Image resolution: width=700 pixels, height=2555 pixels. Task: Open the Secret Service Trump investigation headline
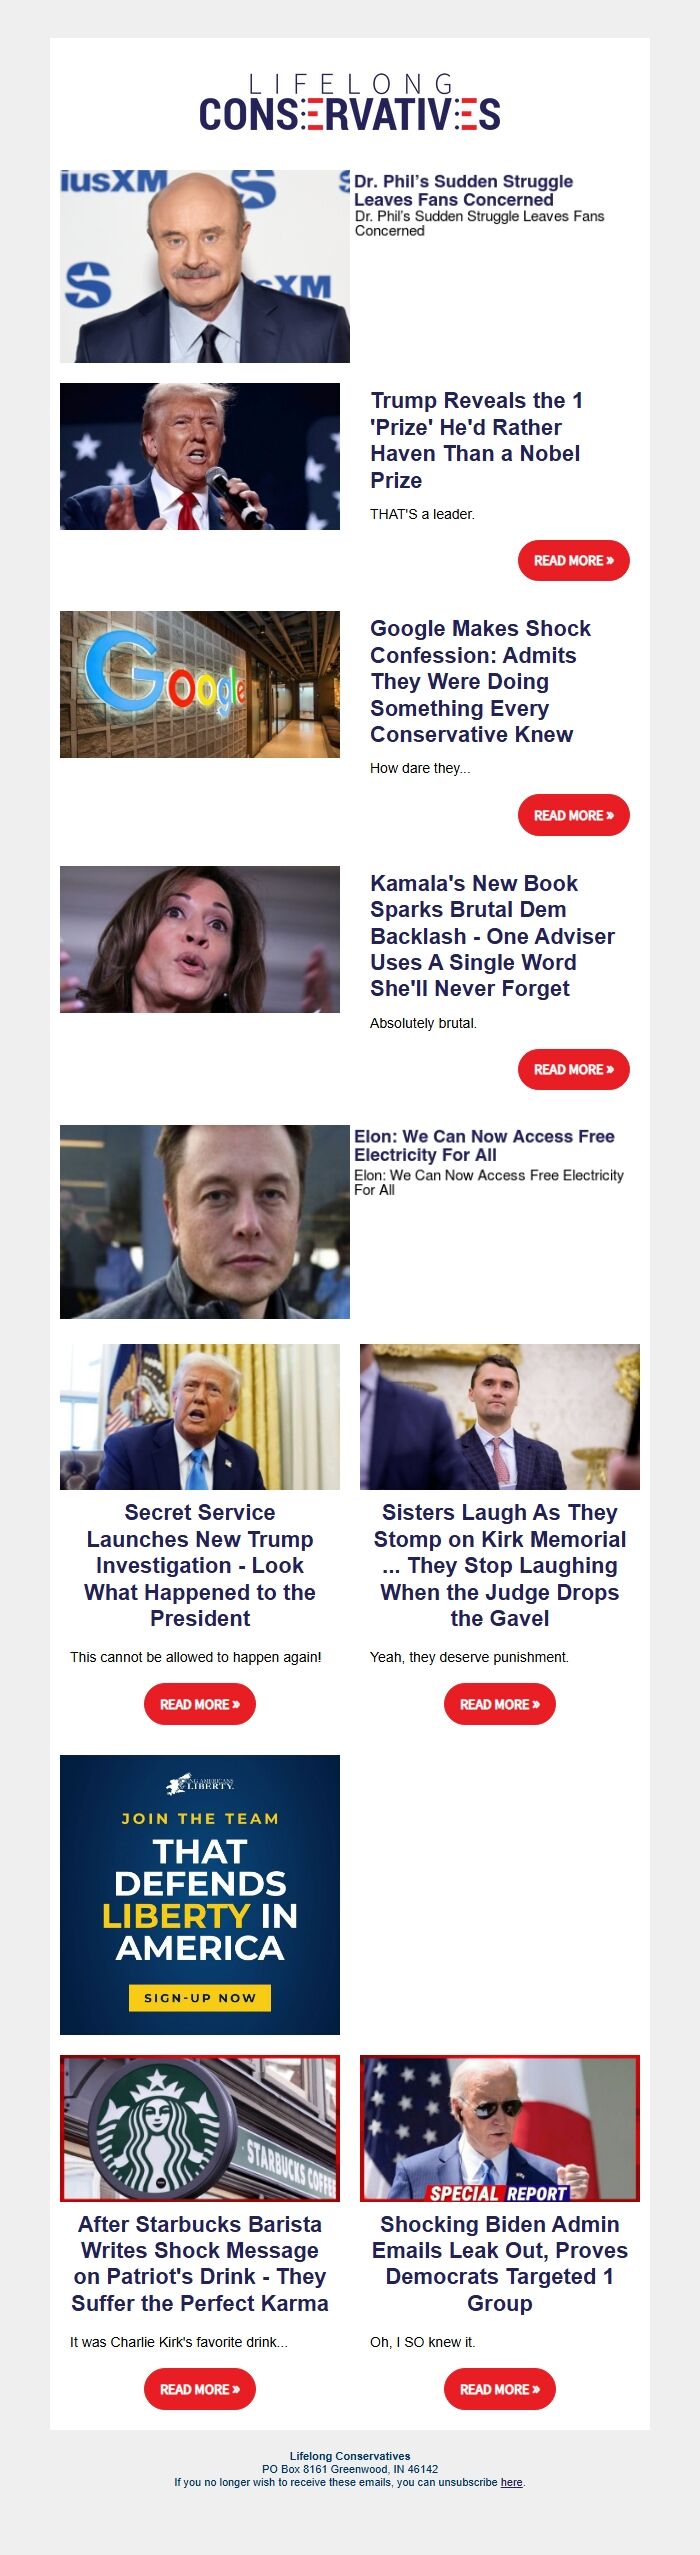200,1565
